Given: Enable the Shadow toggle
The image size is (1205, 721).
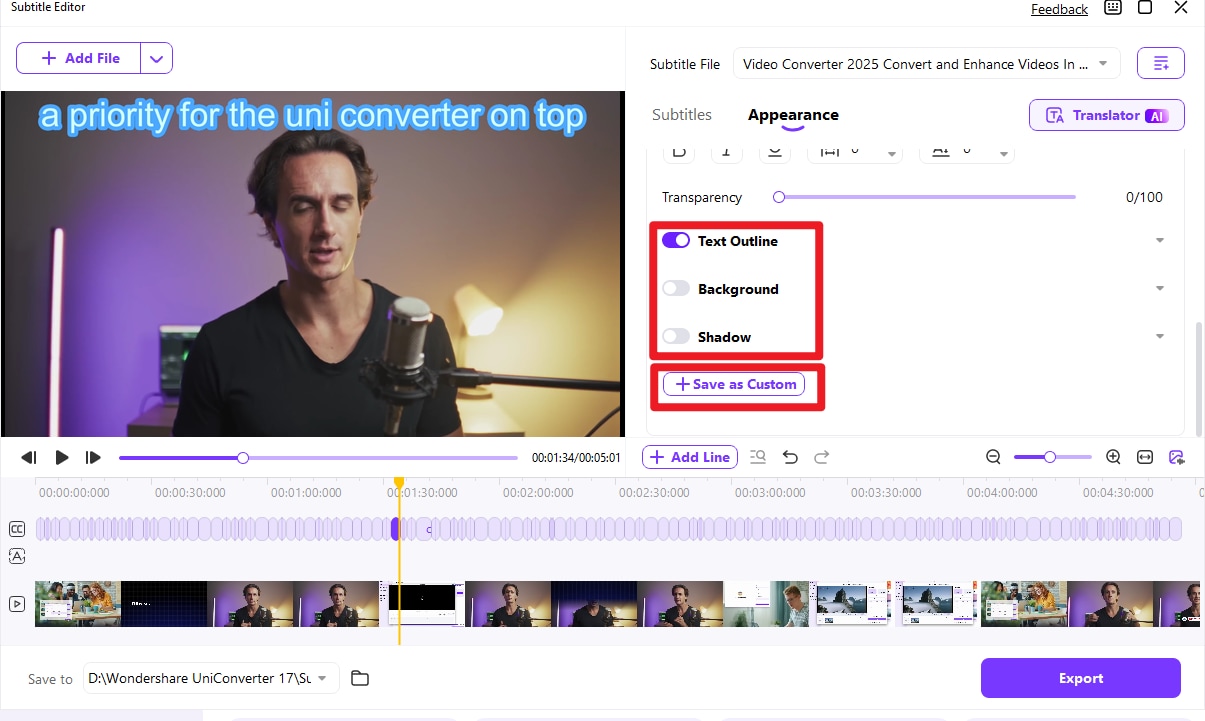Looking at the screenshot, I should [x=676, y=336].
